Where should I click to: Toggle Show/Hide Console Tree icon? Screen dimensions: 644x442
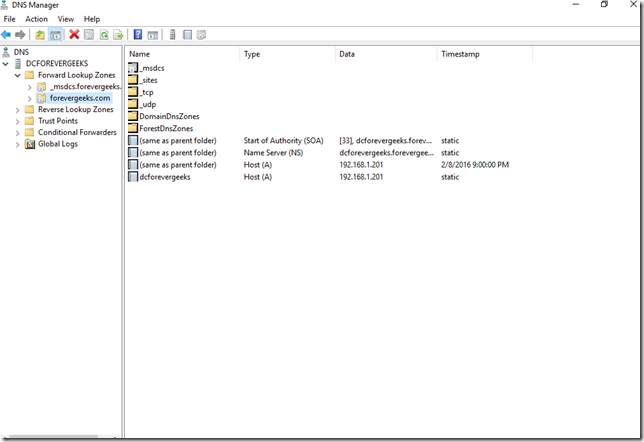[56, 35]
